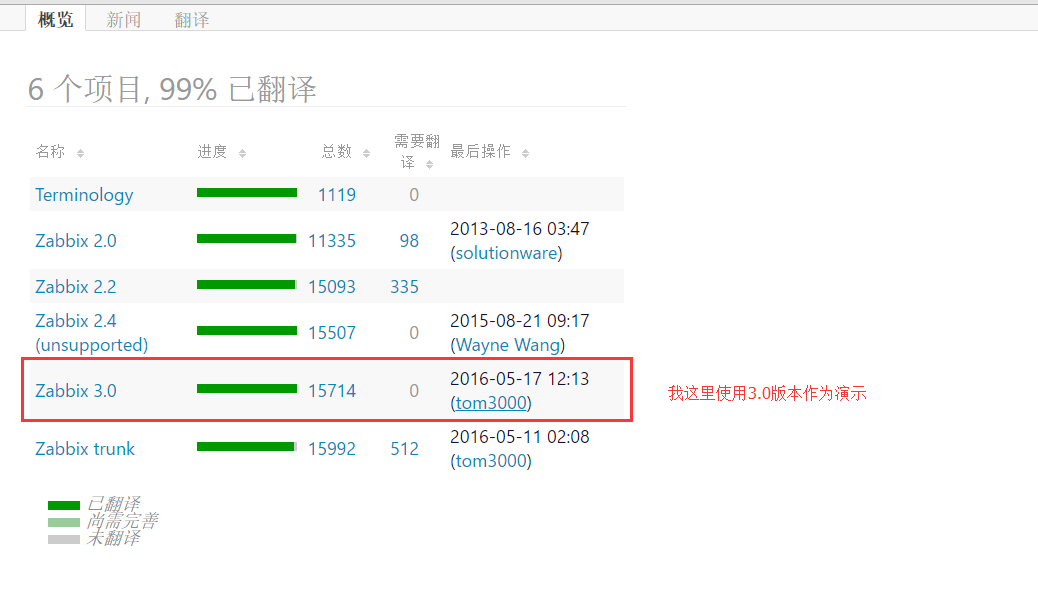Click Terminology untranslated count 0
1038x609 pixels.
[414, 195]
